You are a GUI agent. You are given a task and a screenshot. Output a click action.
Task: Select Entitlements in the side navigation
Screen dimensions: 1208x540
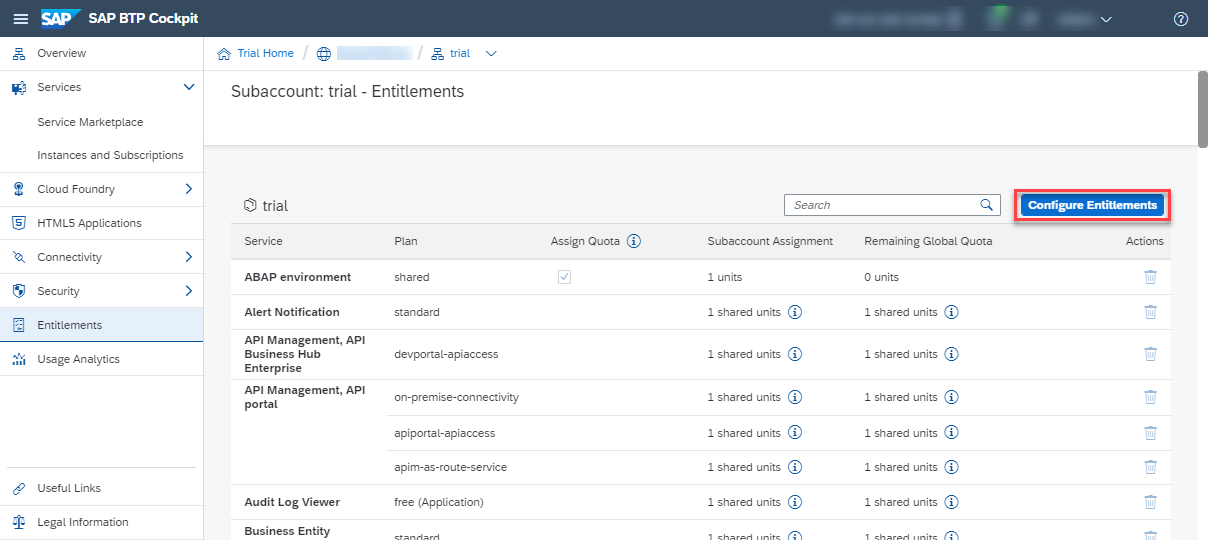[101, 325]
